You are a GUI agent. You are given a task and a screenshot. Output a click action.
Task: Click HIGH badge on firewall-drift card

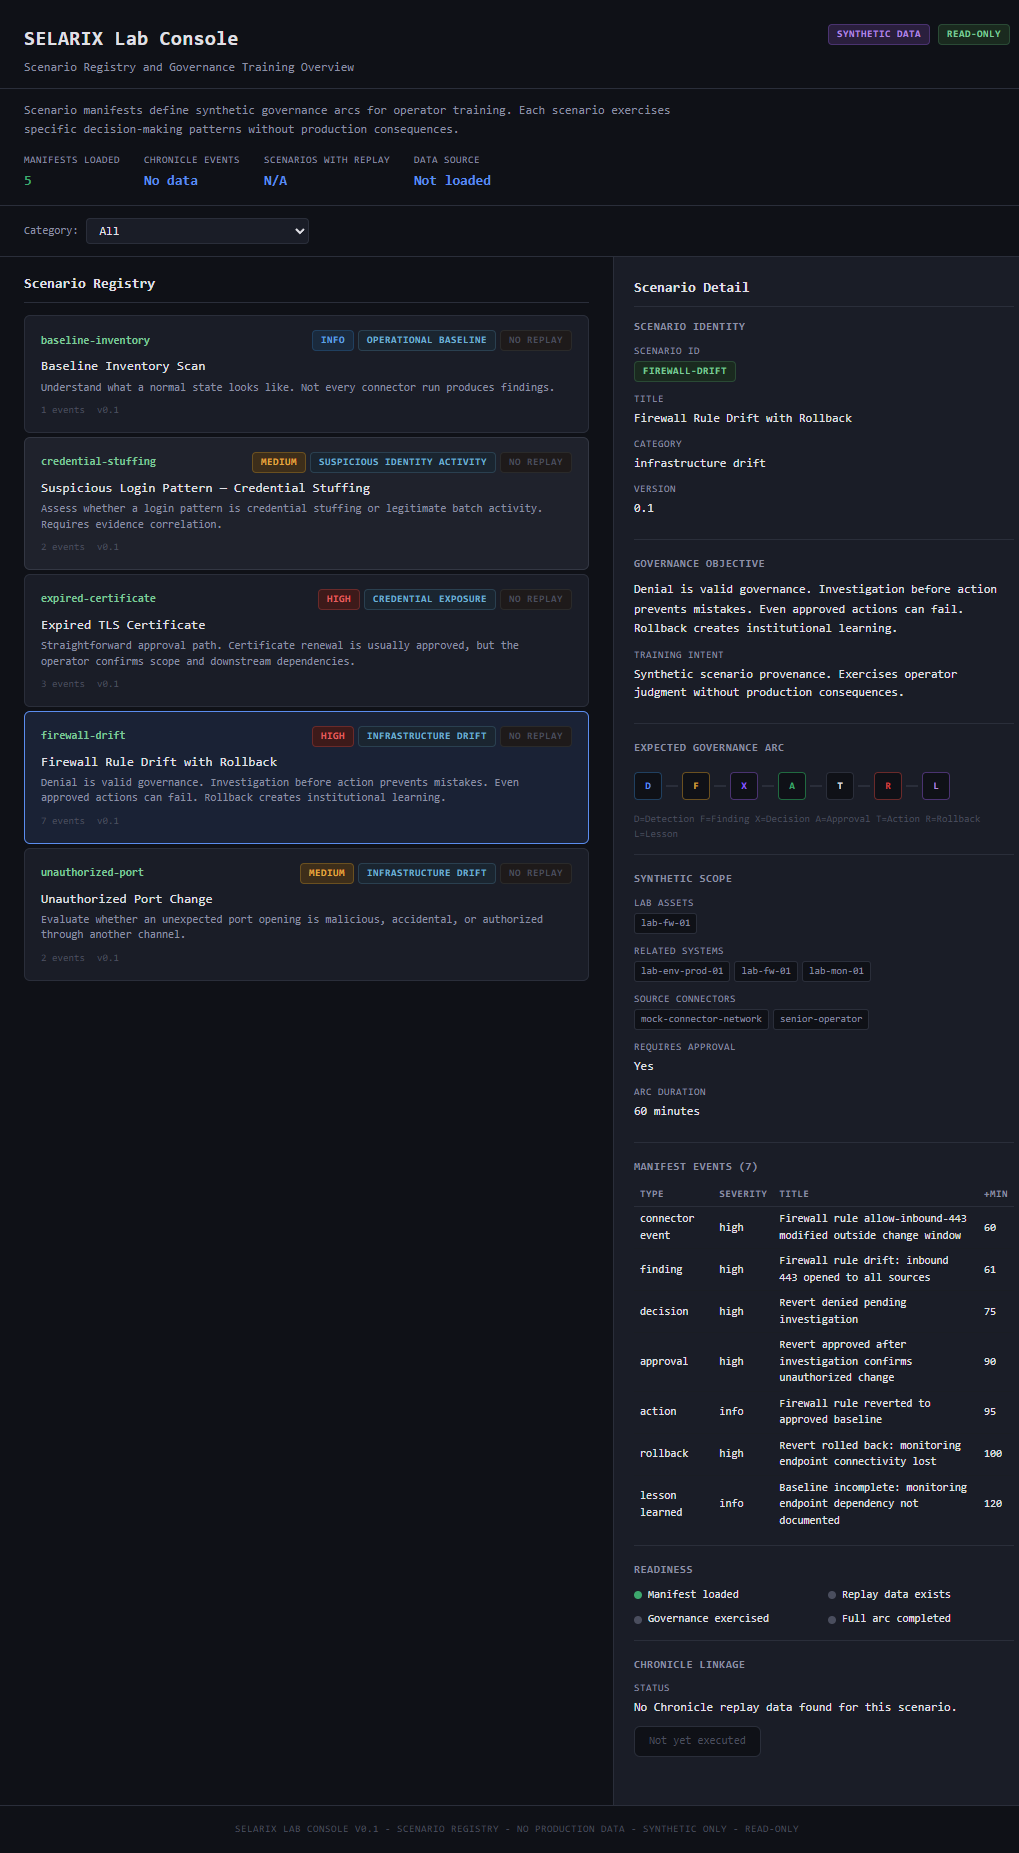pyautogui.click(x=333, y=736)
